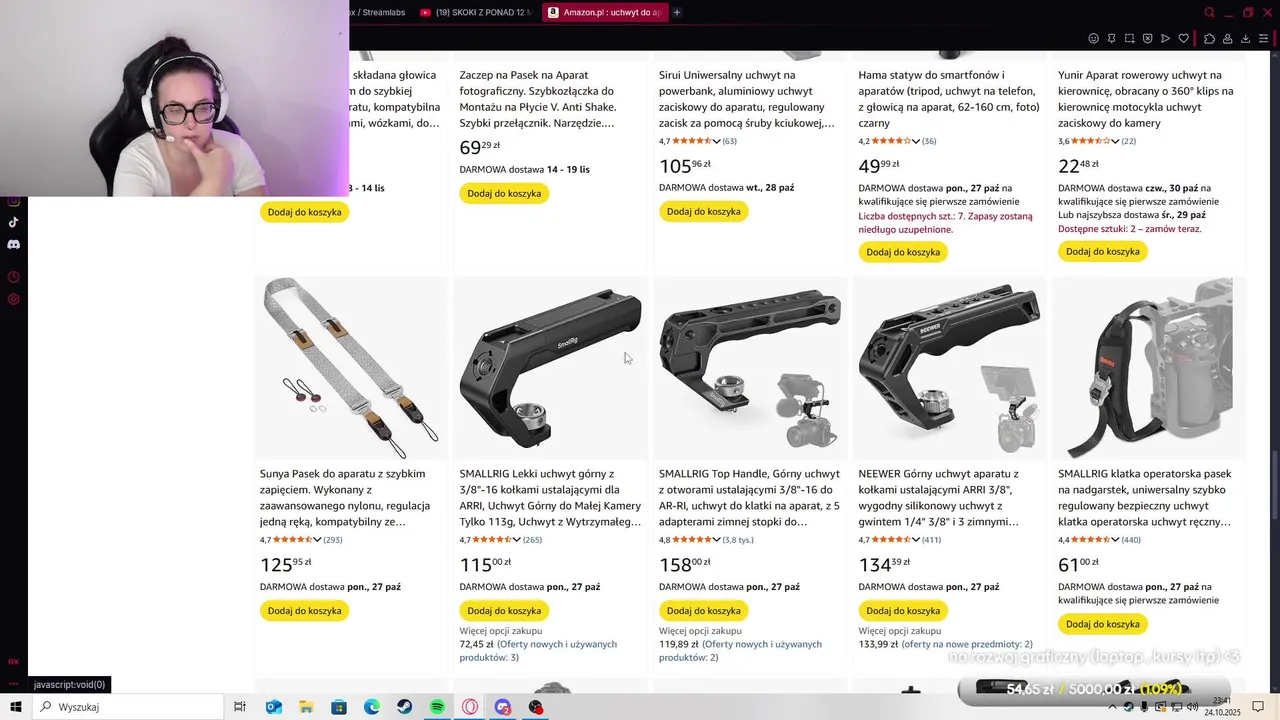This screenshot has width=1280, height=720.
Task: Open TikTok in the Opera sidebar
Action: (13, 222)
